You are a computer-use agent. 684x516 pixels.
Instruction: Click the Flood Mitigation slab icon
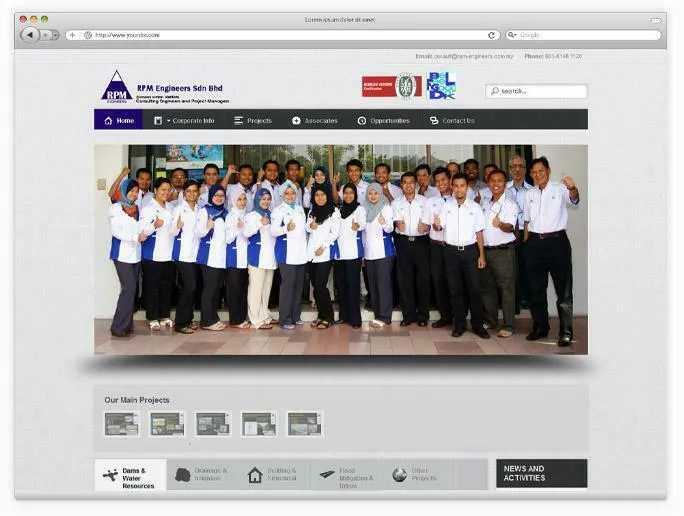(x=327, y=474)
